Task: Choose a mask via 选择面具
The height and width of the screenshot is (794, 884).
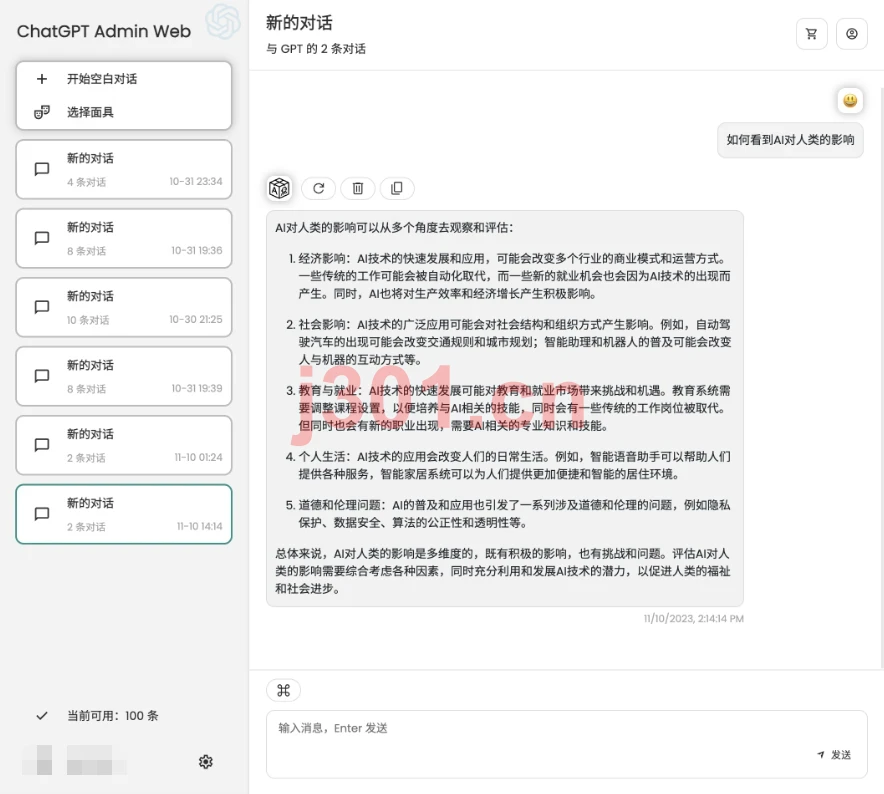Action: coord(124,112)
